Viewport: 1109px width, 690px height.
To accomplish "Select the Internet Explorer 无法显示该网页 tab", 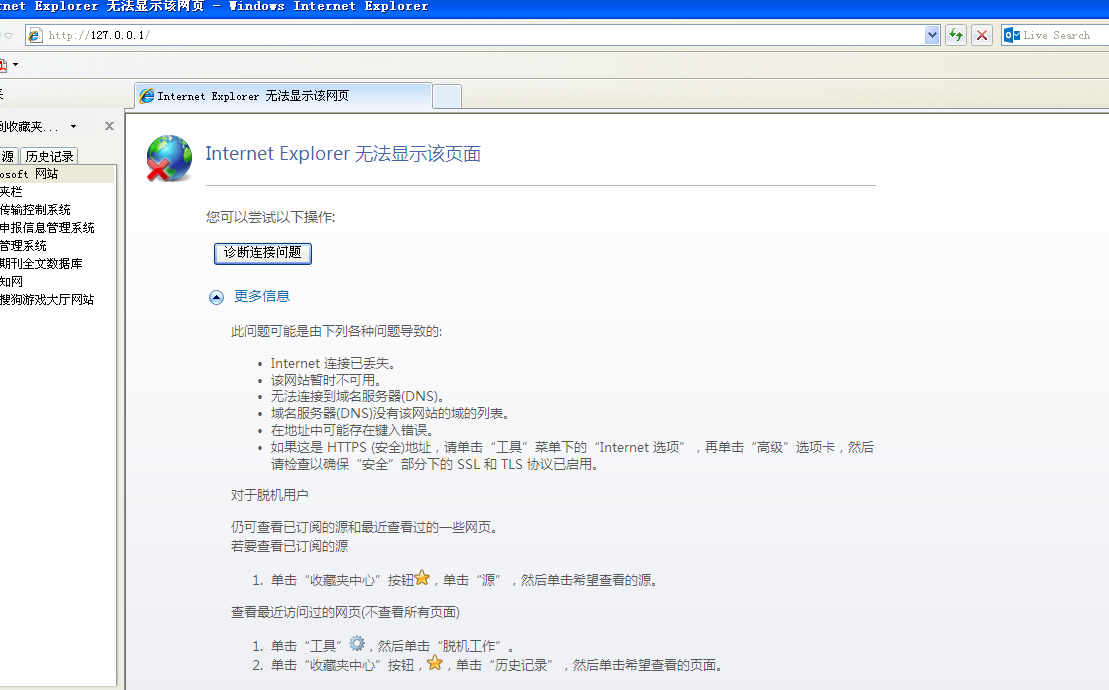I will click(283, 95).
